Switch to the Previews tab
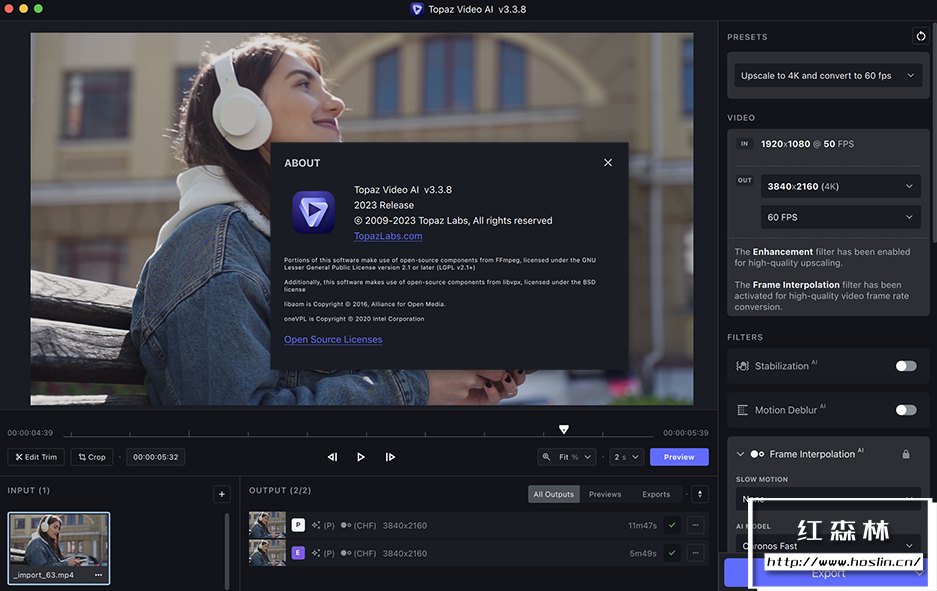Screen dimensions: 937x591 [x=605, y=494]
